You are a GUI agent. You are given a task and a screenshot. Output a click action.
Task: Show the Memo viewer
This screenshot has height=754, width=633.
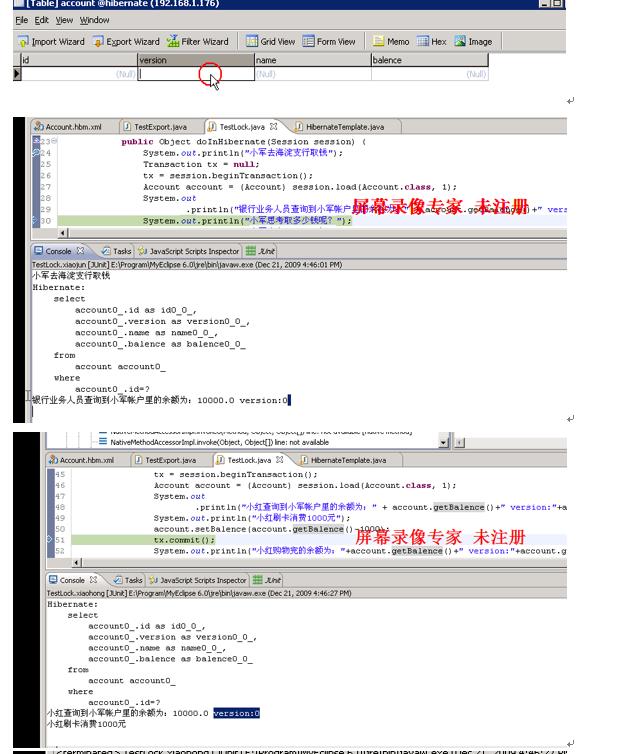pyautogui.click(x=392, y=42)
